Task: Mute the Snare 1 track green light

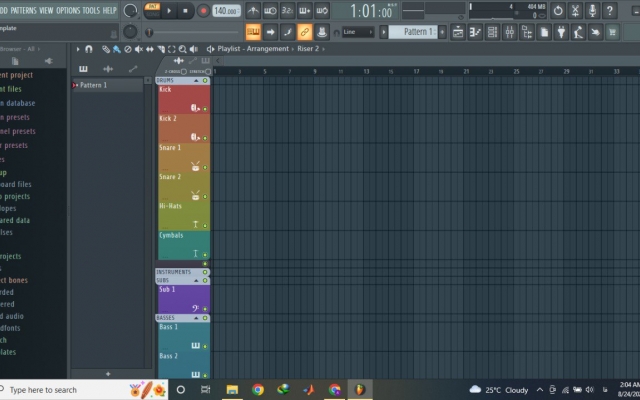Action: click(205, 167)
